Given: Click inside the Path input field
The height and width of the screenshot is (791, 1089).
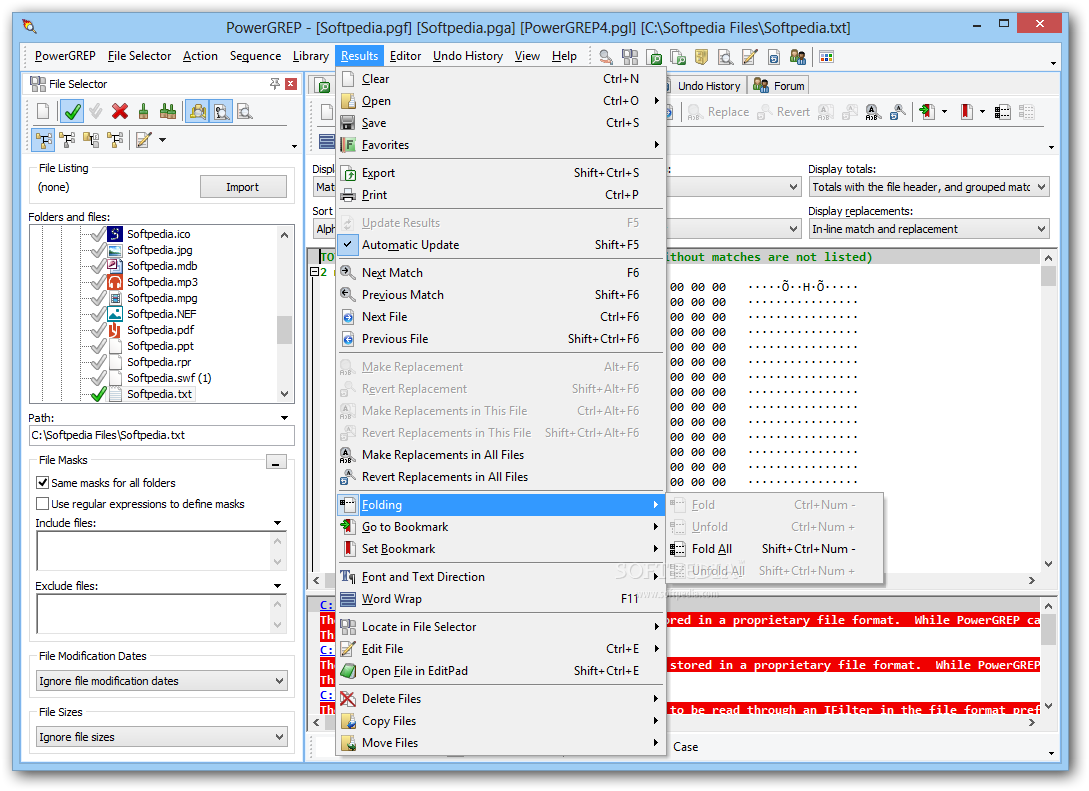Looking at the screenshot, I should coord(162,435).
